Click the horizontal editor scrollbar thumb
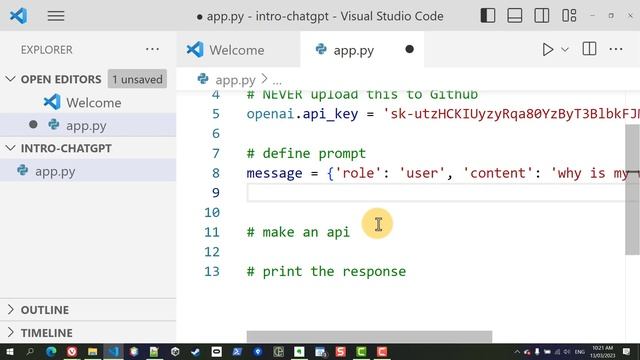The width and height of the screenshot is (640, 360). coord(369,337)
